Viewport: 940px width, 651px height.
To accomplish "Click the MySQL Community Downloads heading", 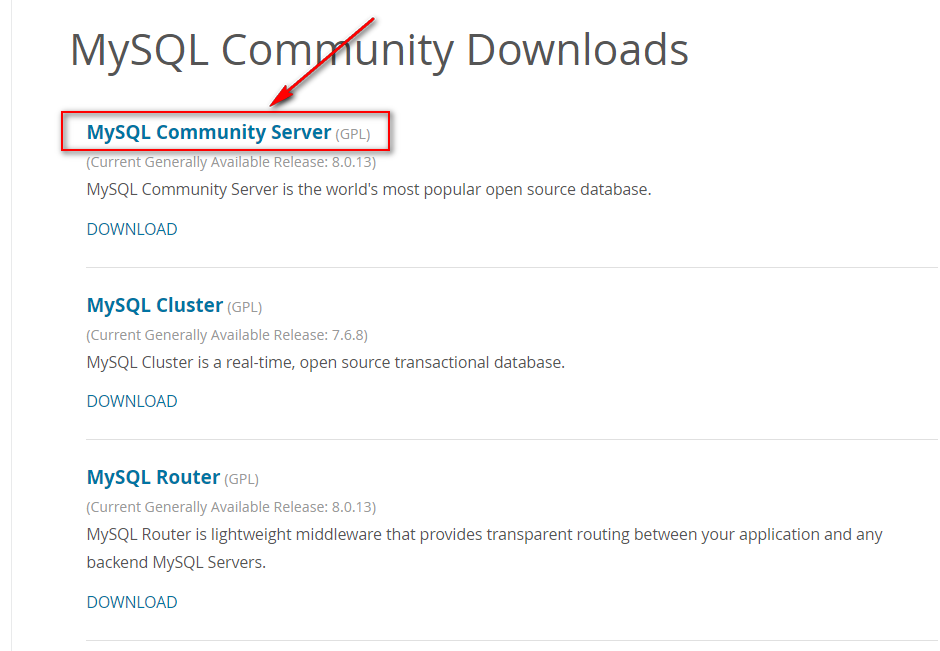I will point(379,49).
